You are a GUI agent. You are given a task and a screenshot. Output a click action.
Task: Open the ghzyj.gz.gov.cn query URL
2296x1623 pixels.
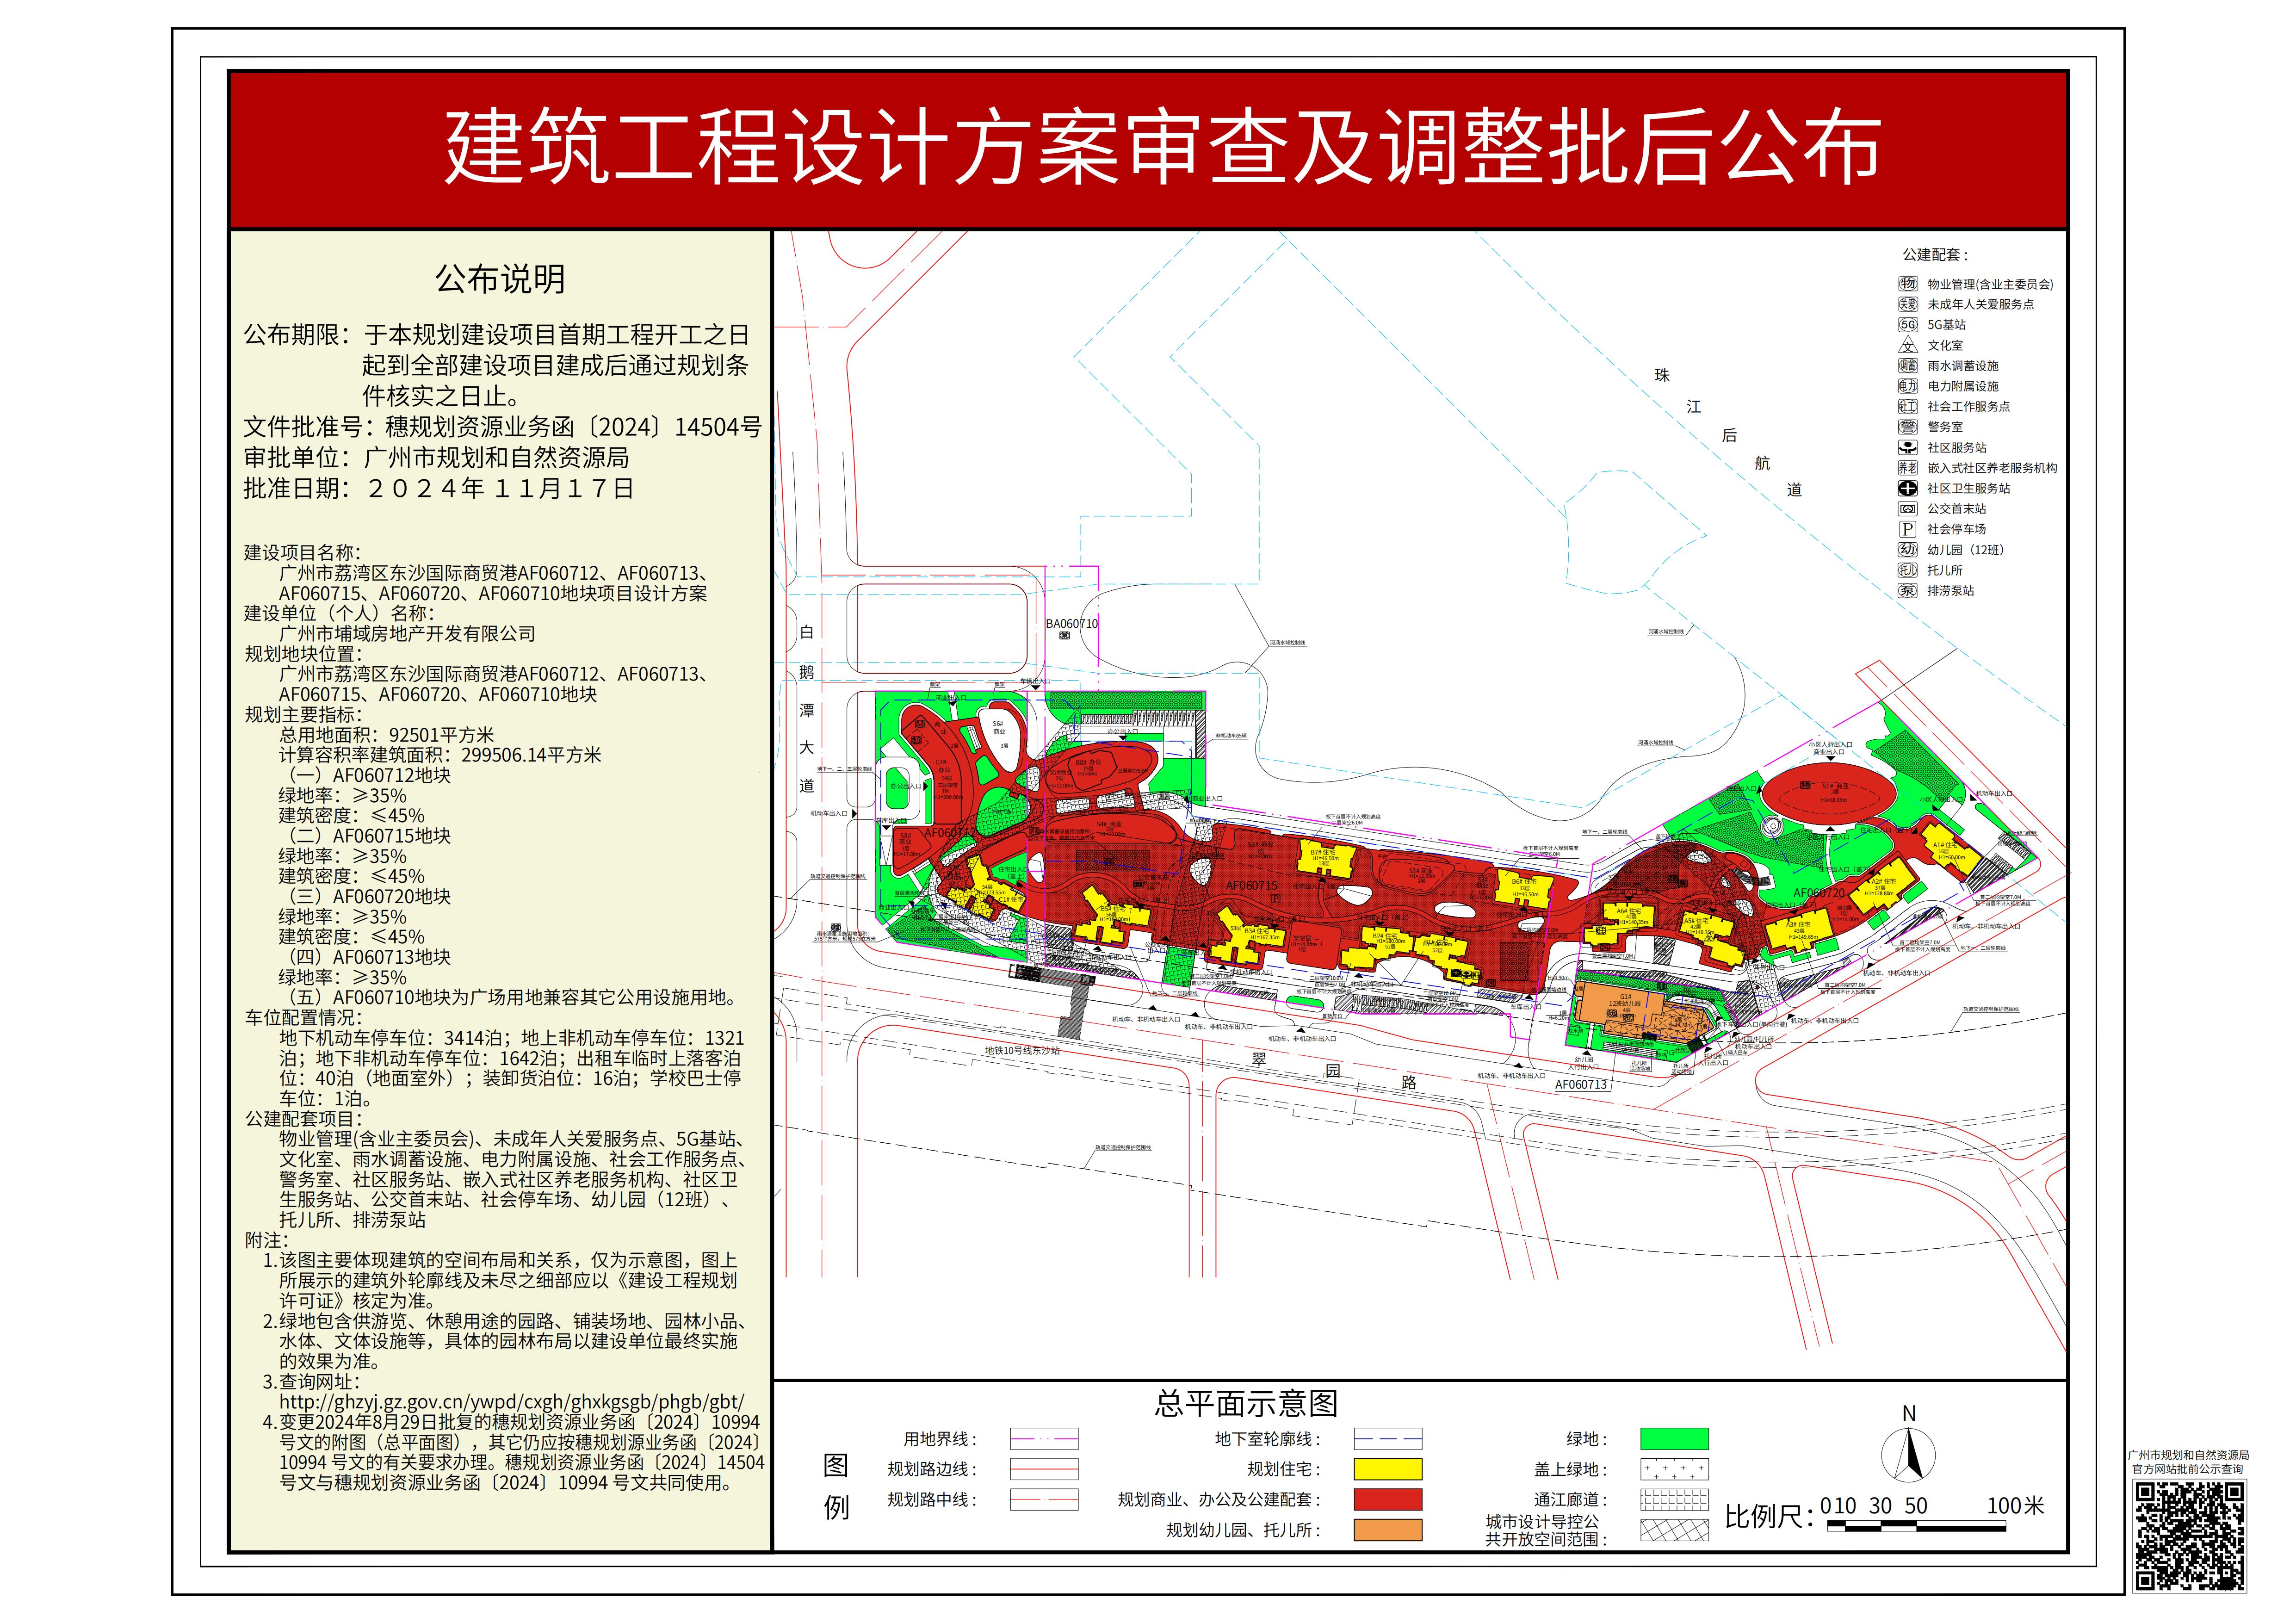click(x=512, y=1403)
